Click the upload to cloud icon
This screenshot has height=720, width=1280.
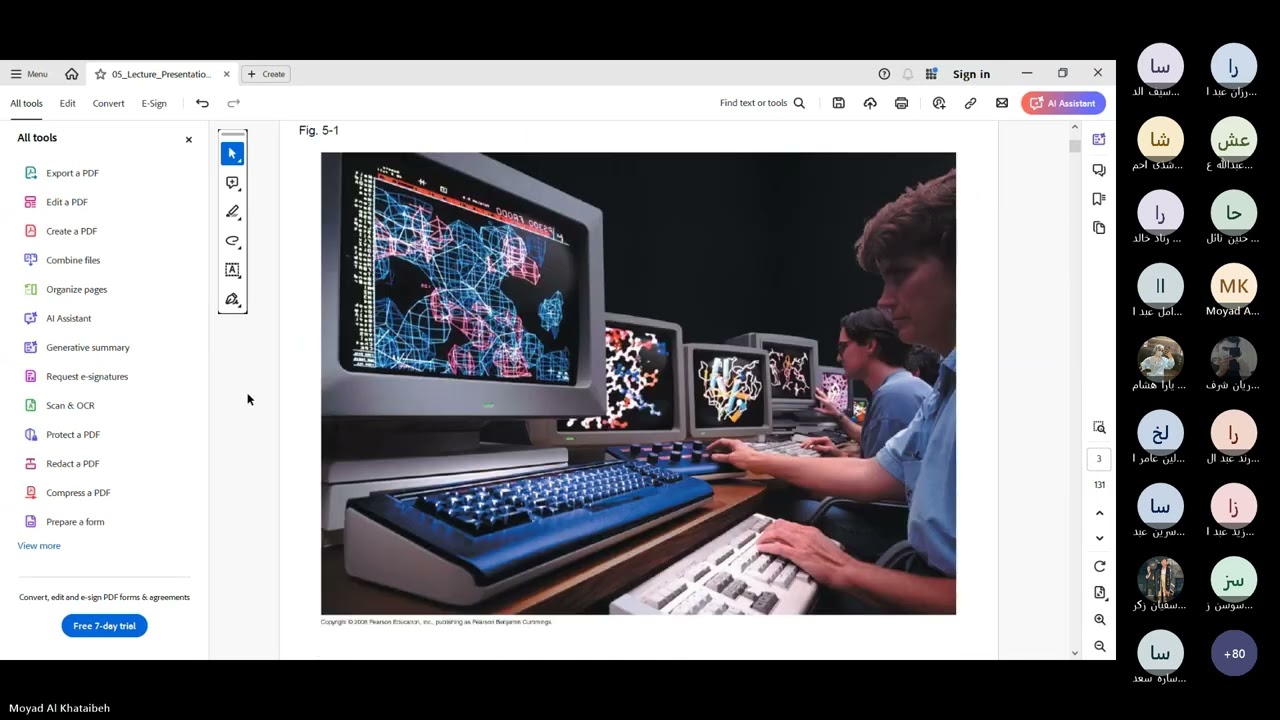click(x=870, y=103)
